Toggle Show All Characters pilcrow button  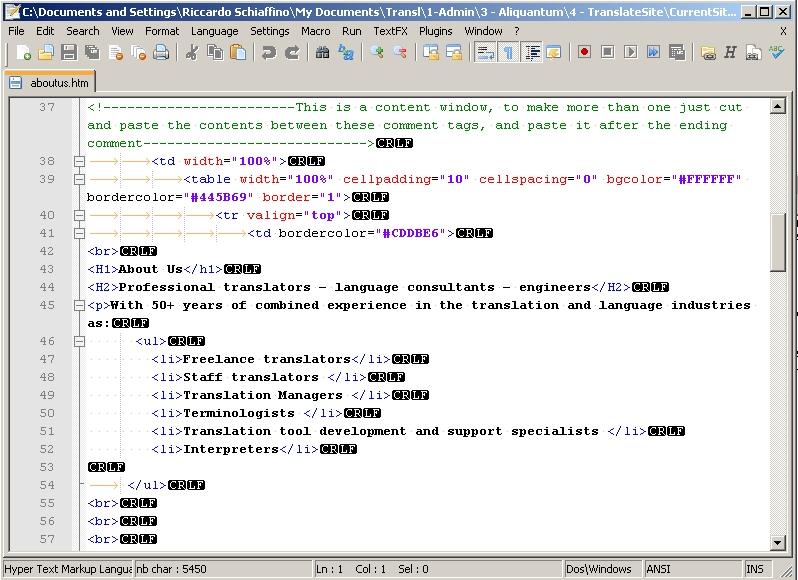pyautogui.click(x=508, y=52)
